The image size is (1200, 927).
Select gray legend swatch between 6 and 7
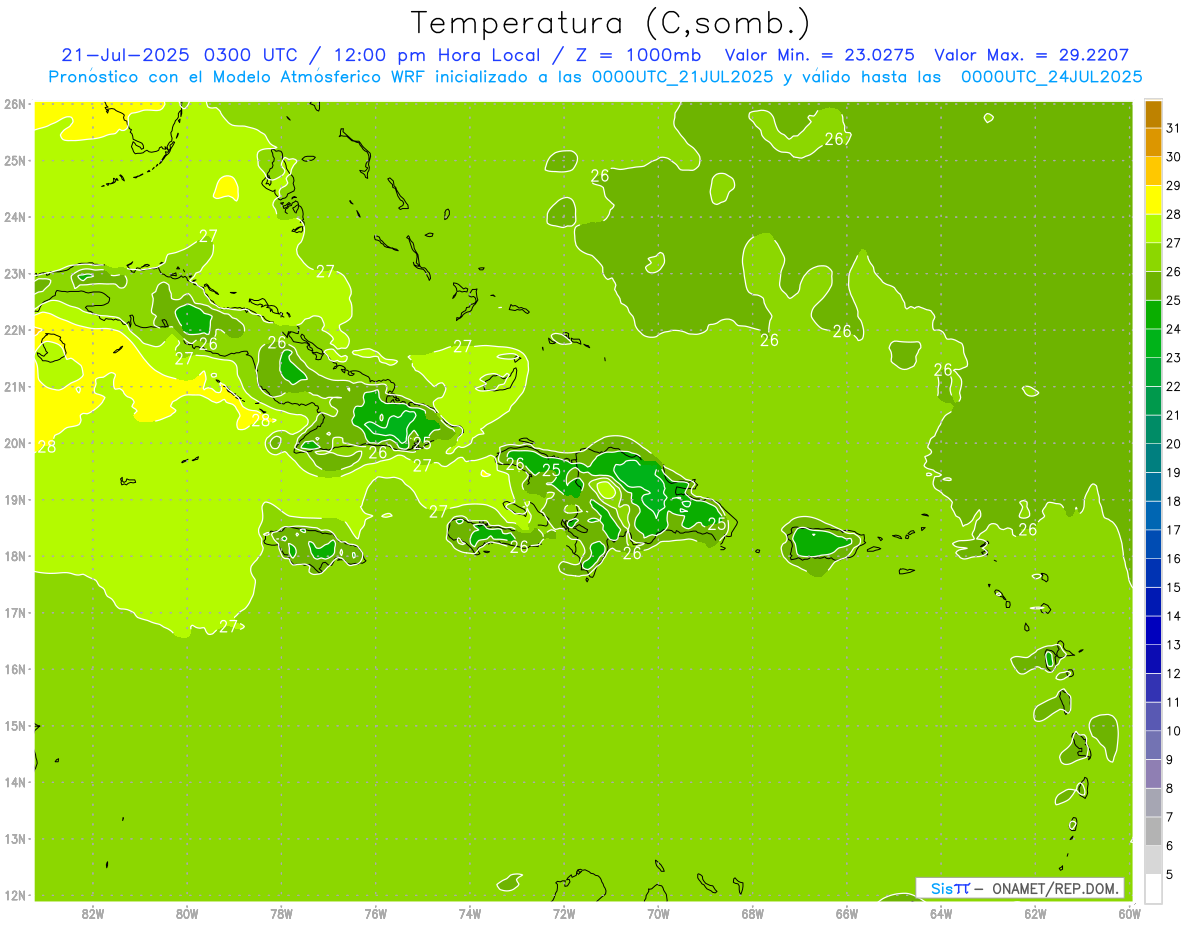(1153, 831)
